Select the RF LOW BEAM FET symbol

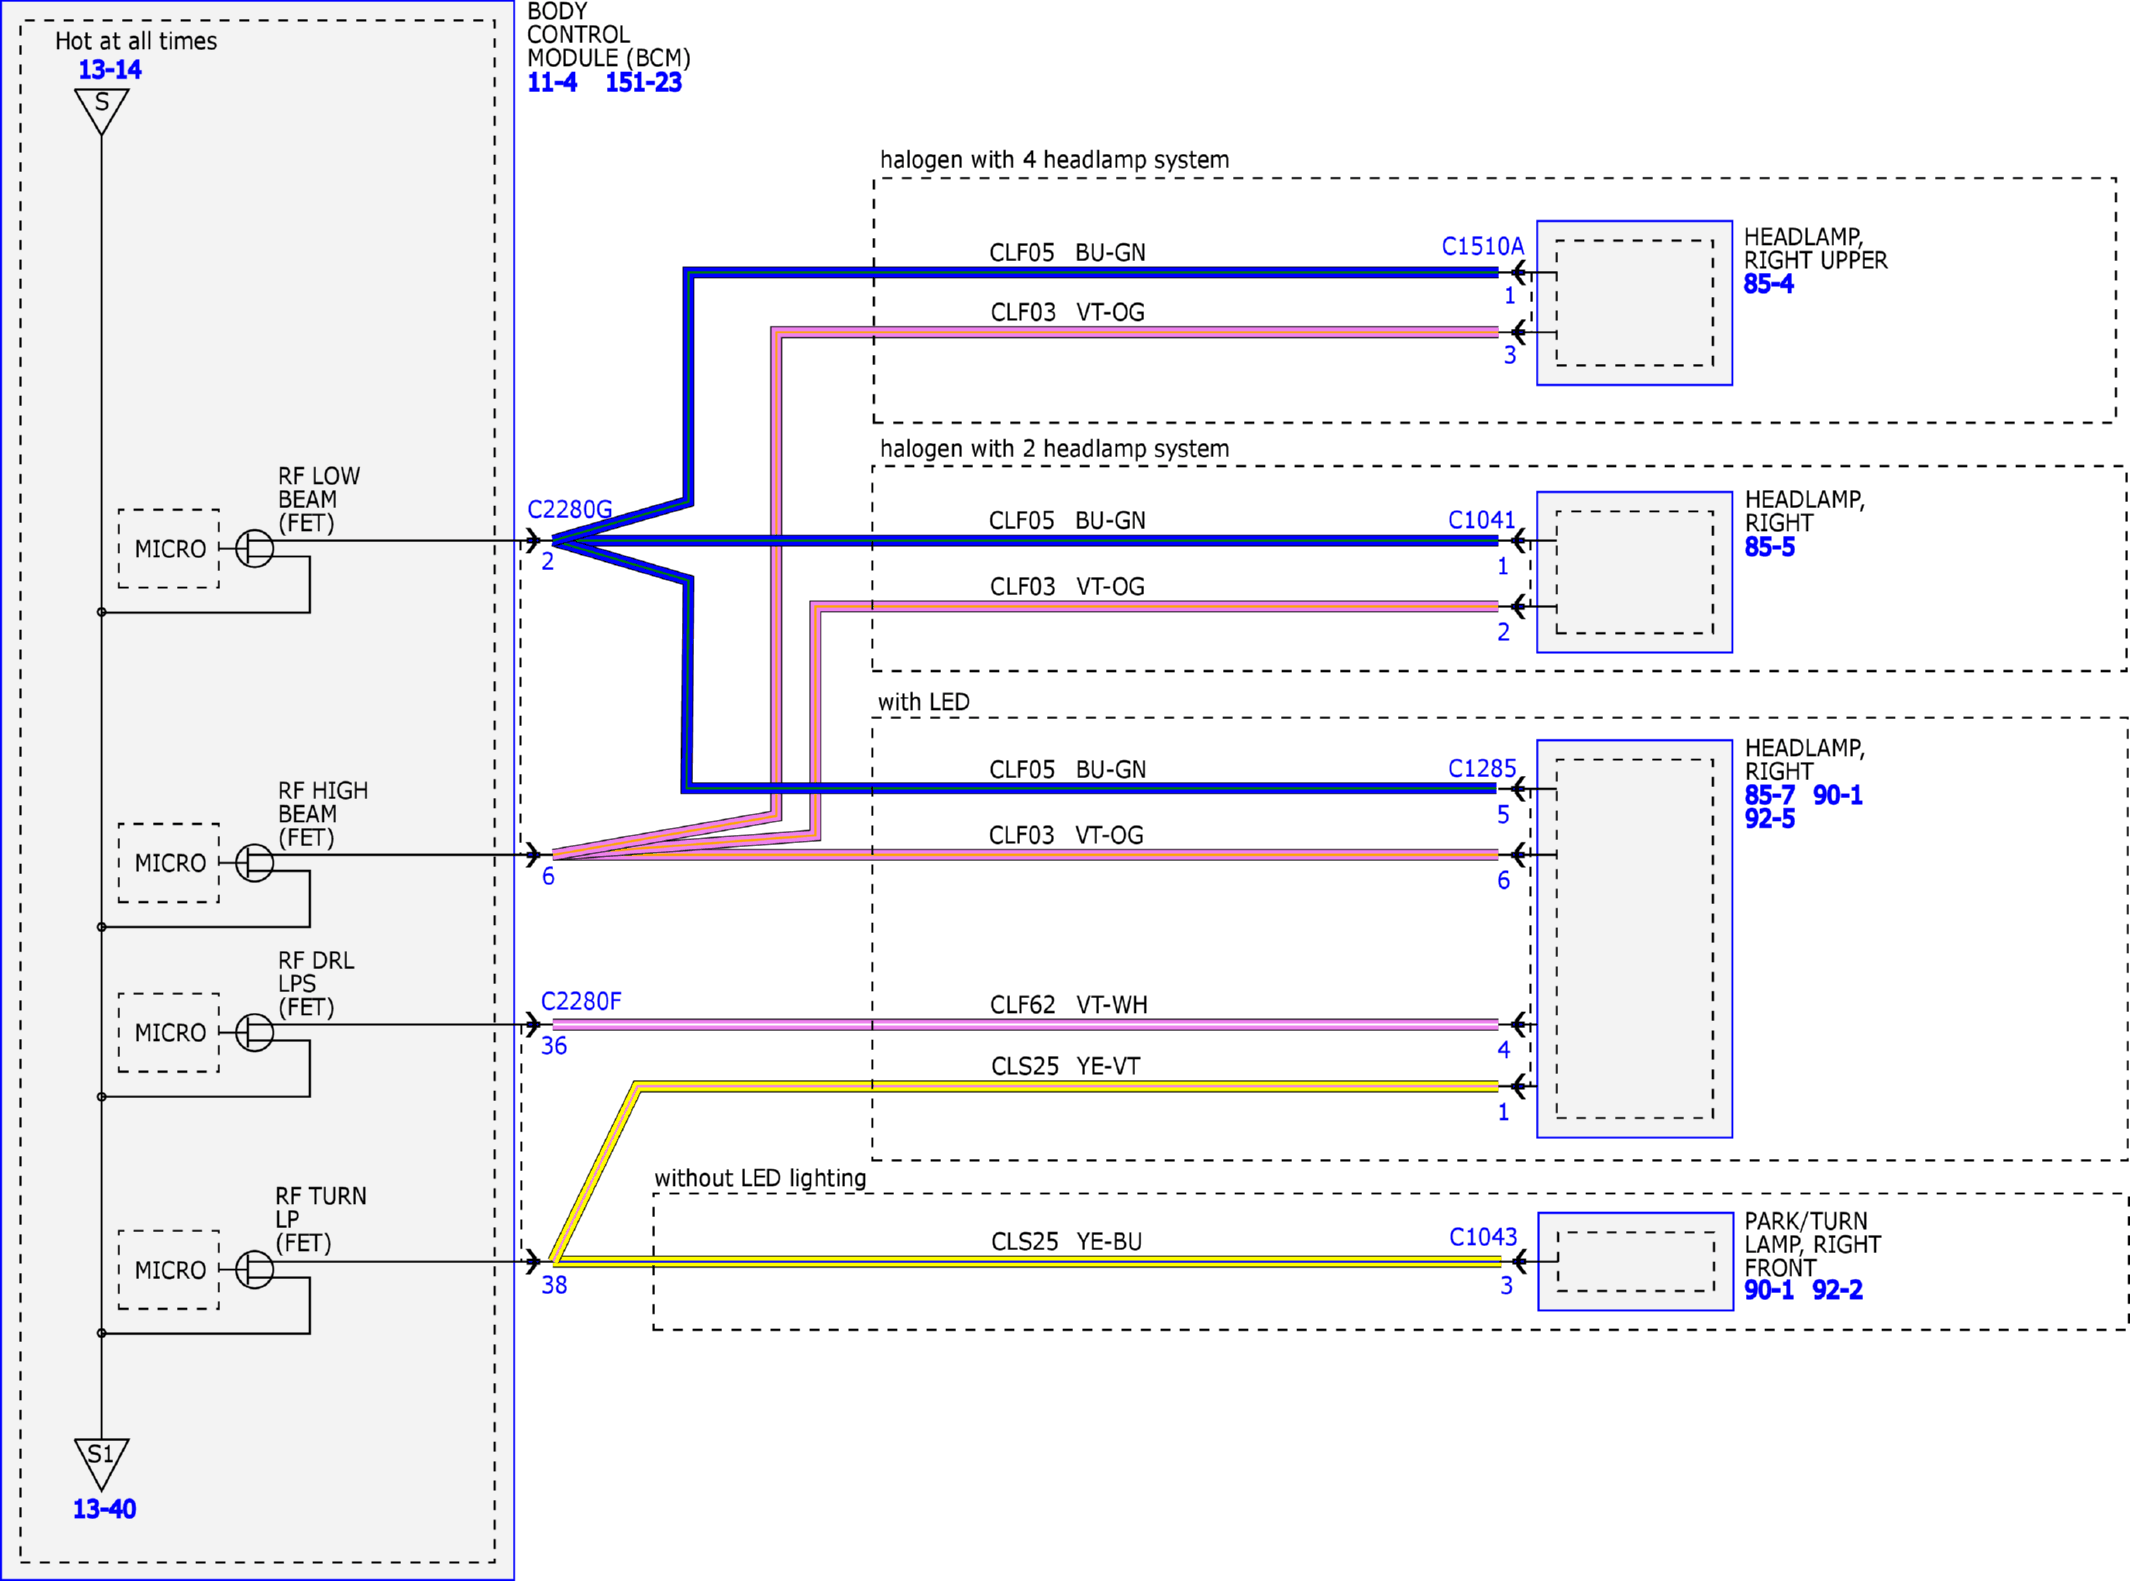[x=254, y=548]
